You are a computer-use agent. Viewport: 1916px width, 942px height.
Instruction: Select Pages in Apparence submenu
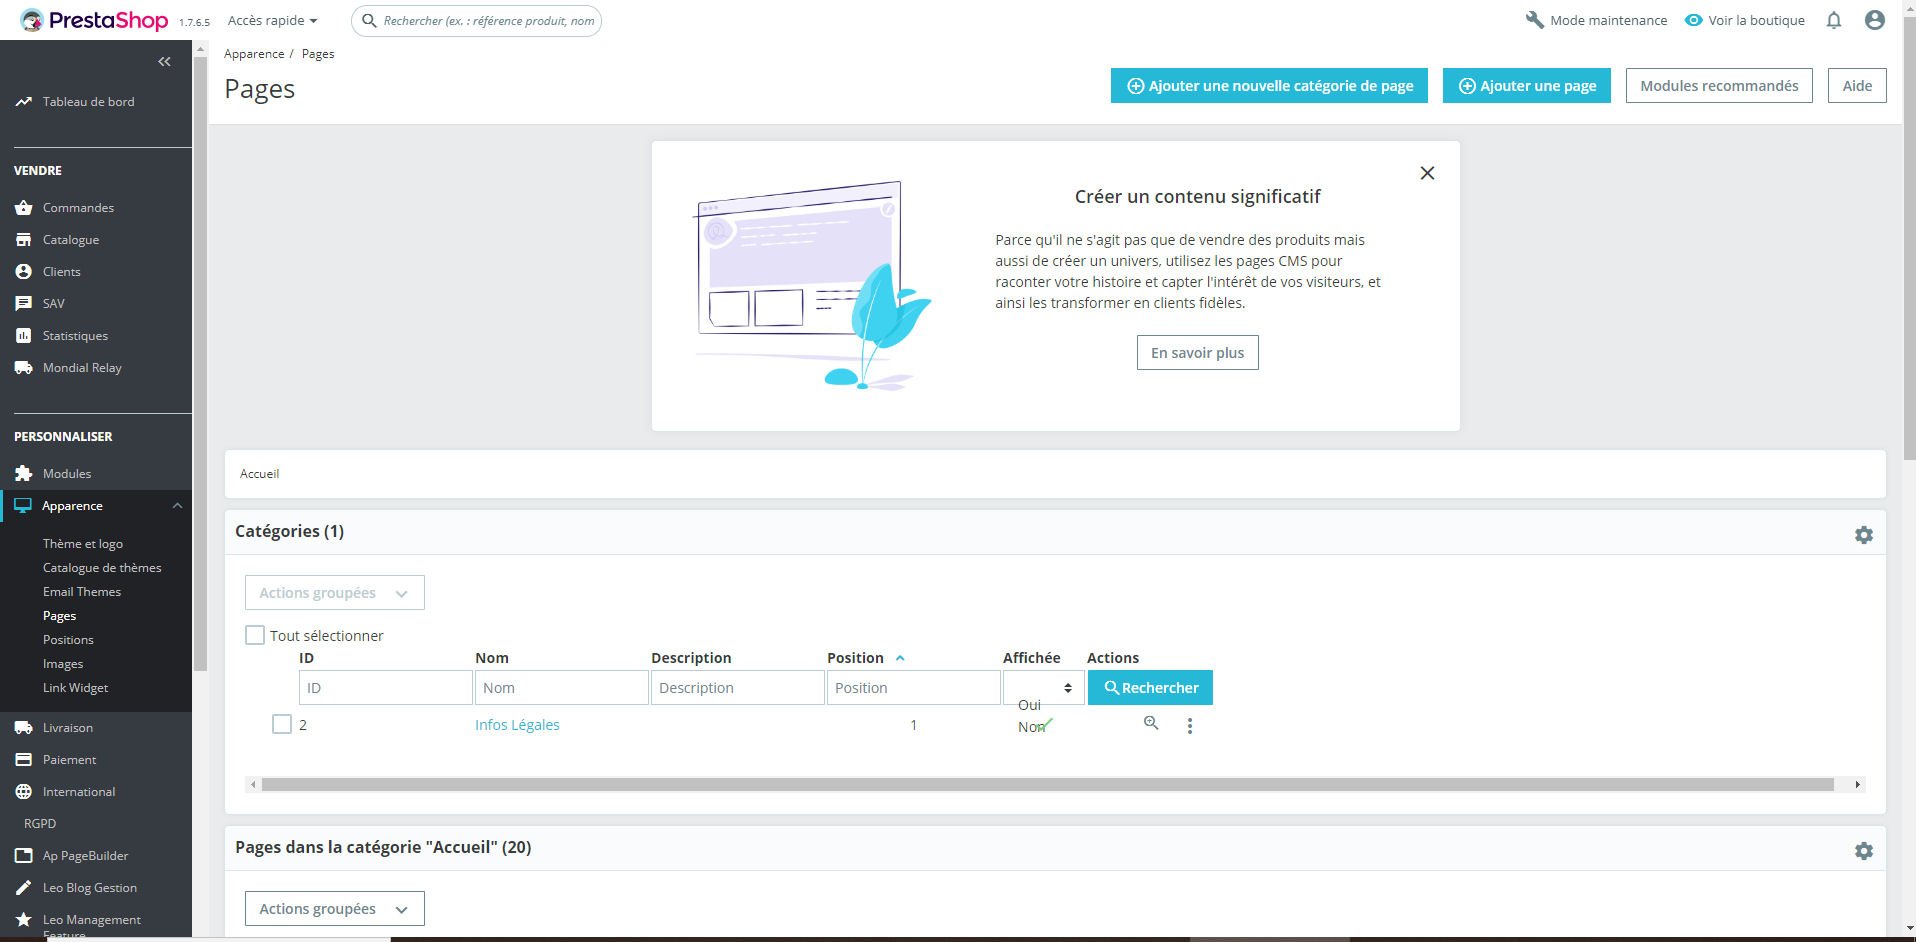pyautogui.click(x=59, y=616)
